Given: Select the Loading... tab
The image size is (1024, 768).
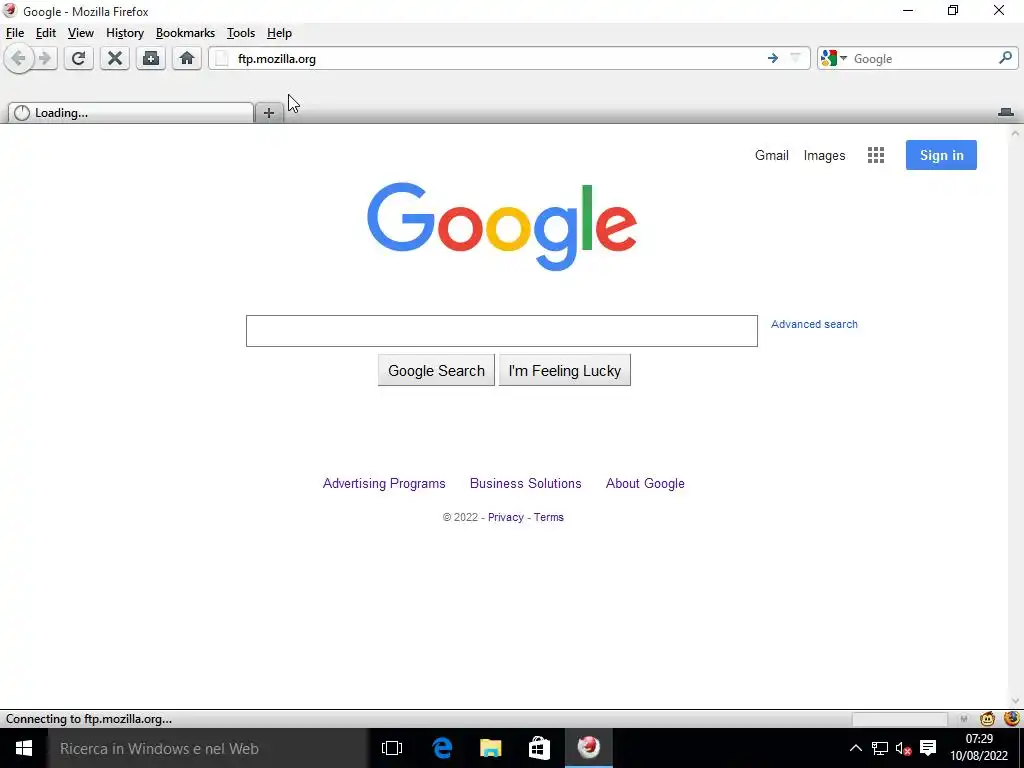Looking at the screenshot, I should pyautogui.click(x=131, y=113).
